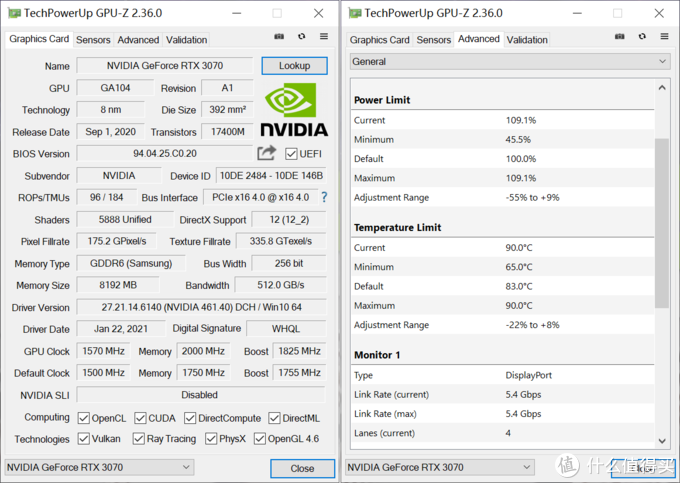The height and width of the screenshot is (483, 680).
Task: Click scroll down arrow in Advanced list
Action: 662,441
